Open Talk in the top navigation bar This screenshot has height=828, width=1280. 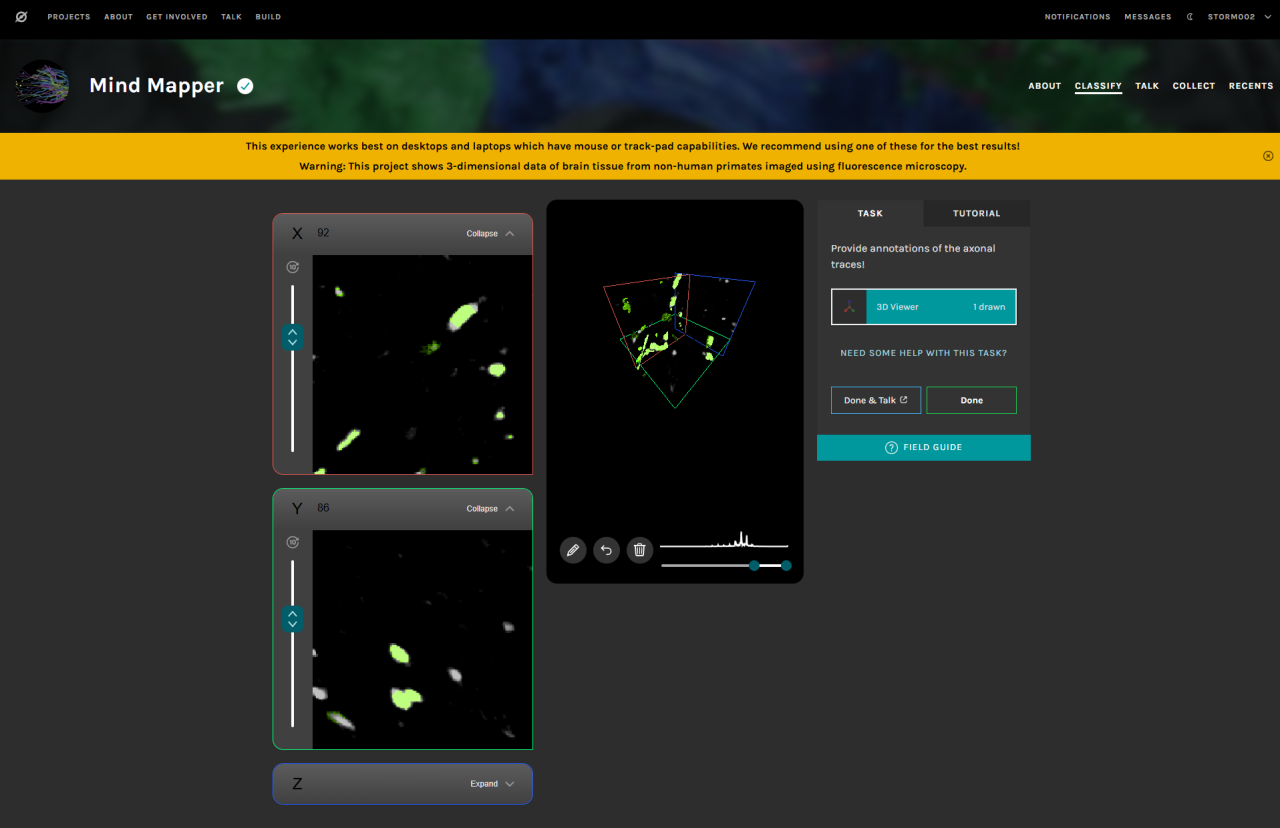tap(232, 17)
